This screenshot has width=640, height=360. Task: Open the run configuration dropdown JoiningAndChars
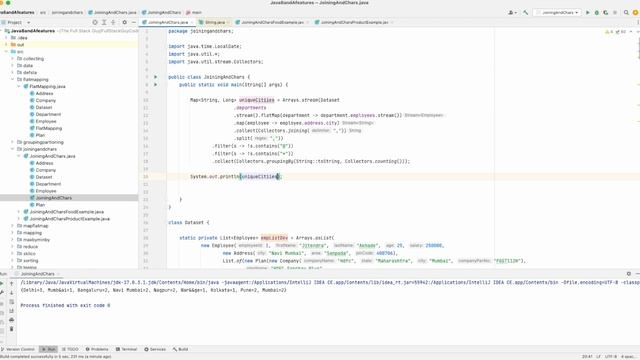pyautogui.click(x=558, y=13)
